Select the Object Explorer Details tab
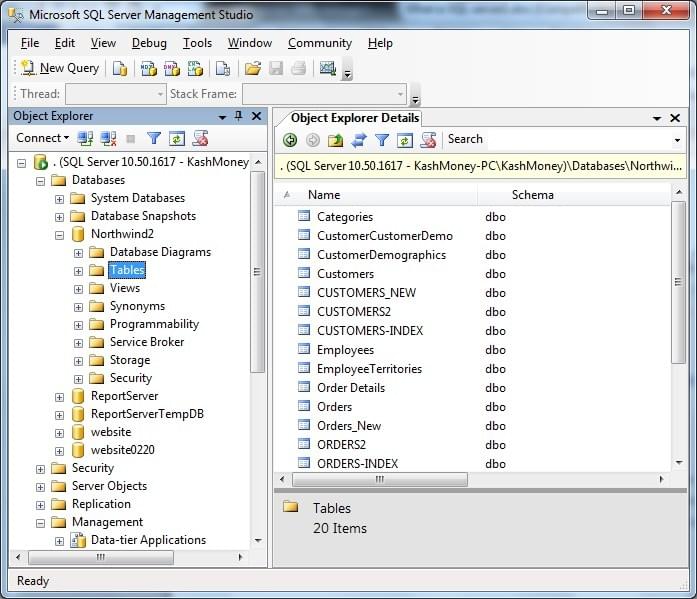Screen dimensions: 697x599 (355, 118)
